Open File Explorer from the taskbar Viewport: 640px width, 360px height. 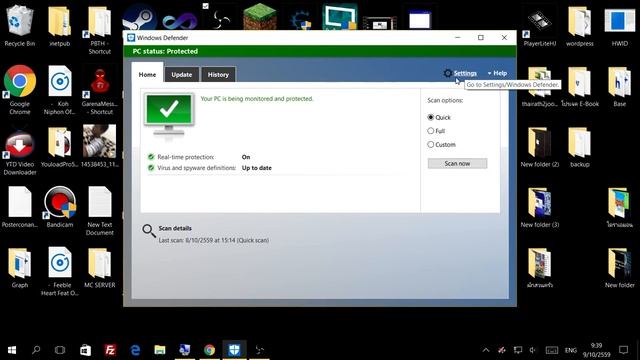point(160,350)
